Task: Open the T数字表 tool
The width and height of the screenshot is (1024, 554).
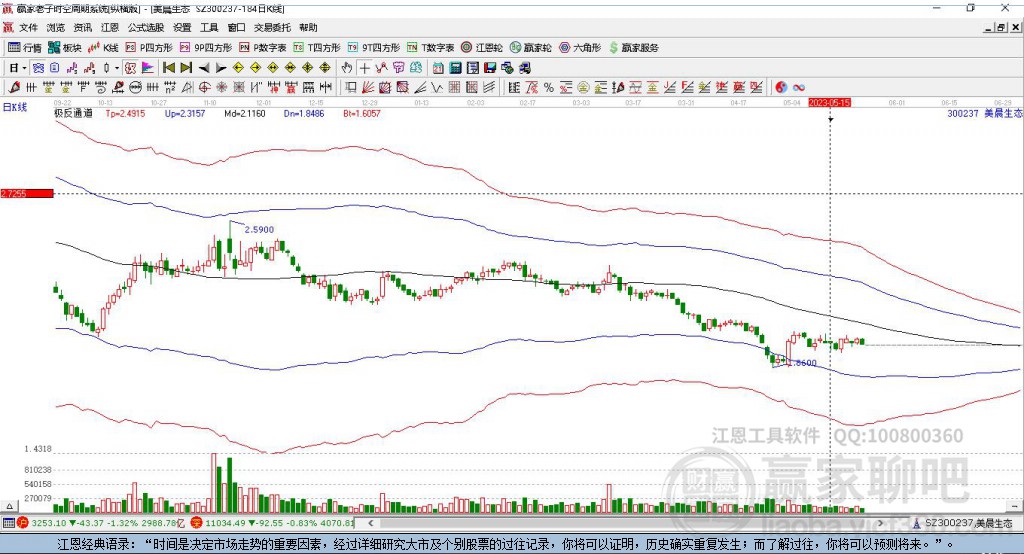Action: click(x=430, y=48)
